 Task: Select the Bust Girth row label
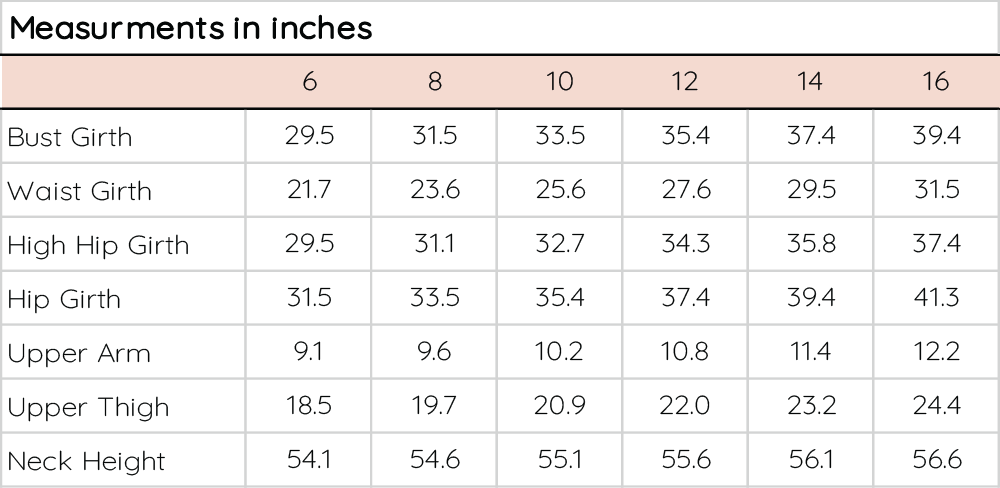70,137
